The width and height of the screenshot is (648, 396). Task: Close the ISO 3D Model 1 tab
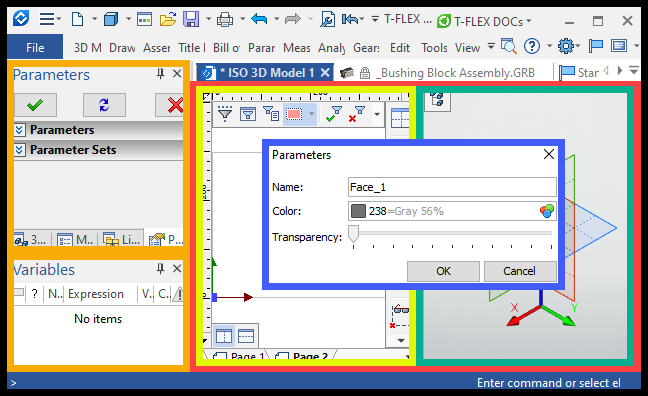326,73
